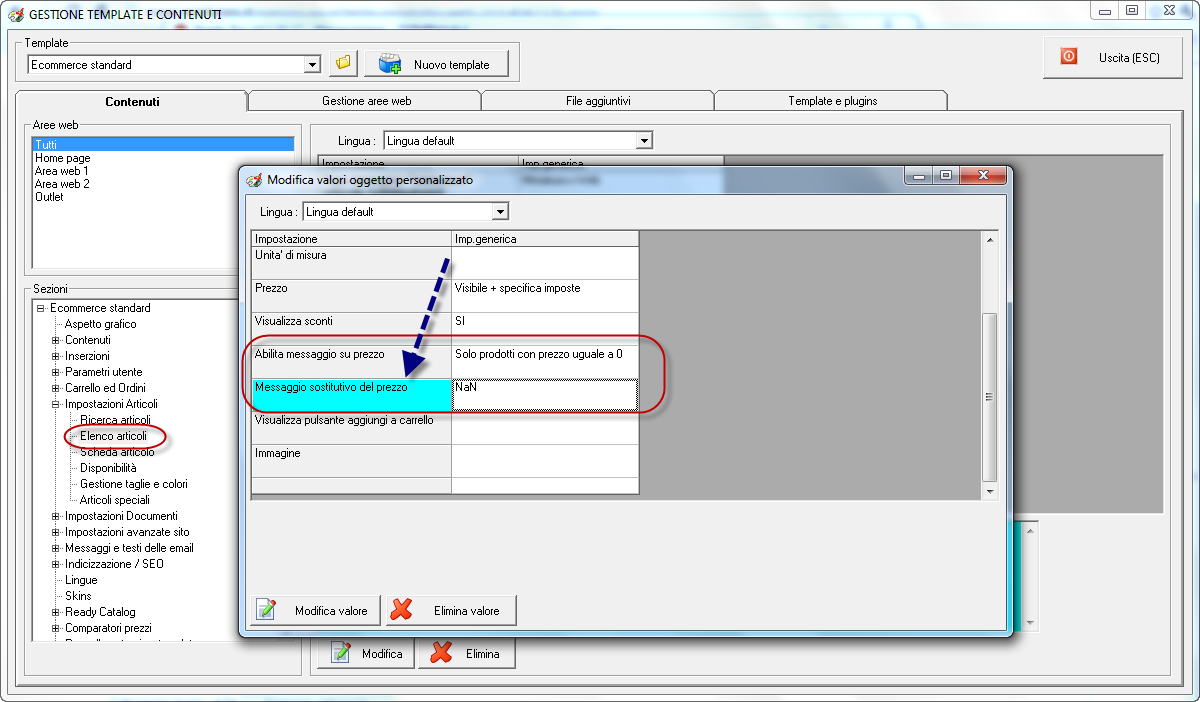Switch to the File aggiuntivi tab

pos(598,101)
